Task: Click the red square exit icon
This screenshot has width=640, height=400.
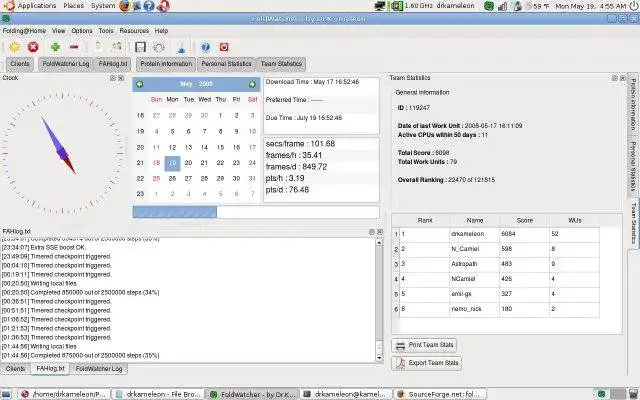Action: 224,47
